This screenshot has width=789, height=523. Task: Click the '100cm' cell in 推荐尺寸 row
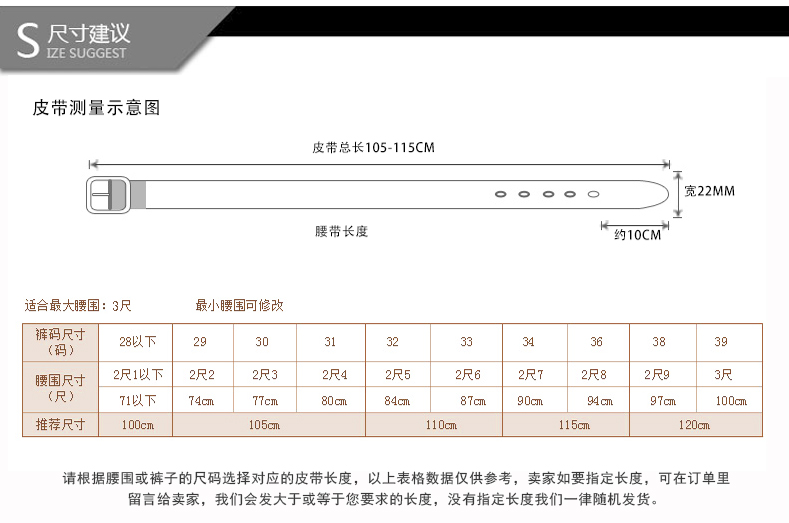click(x=137, y=425)
